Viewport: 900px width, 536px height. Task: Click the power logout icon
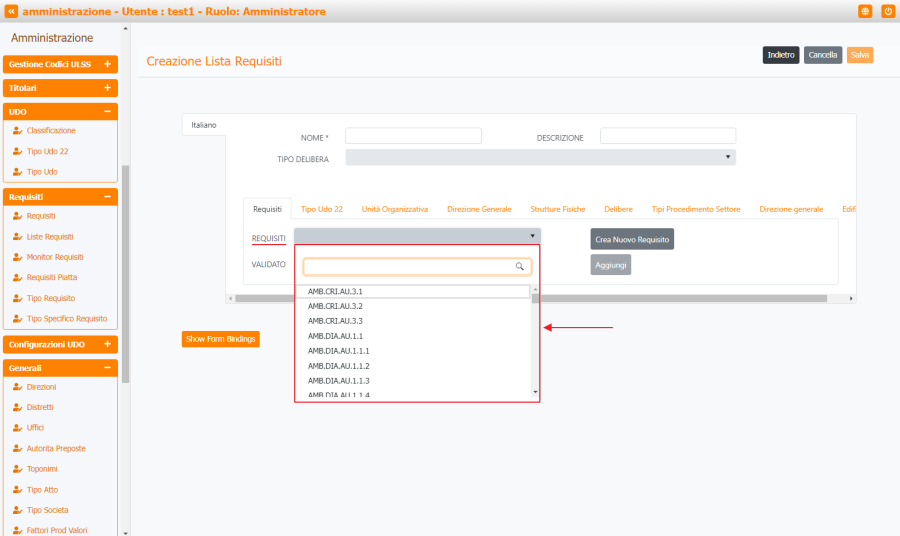[x=887, y=11]
